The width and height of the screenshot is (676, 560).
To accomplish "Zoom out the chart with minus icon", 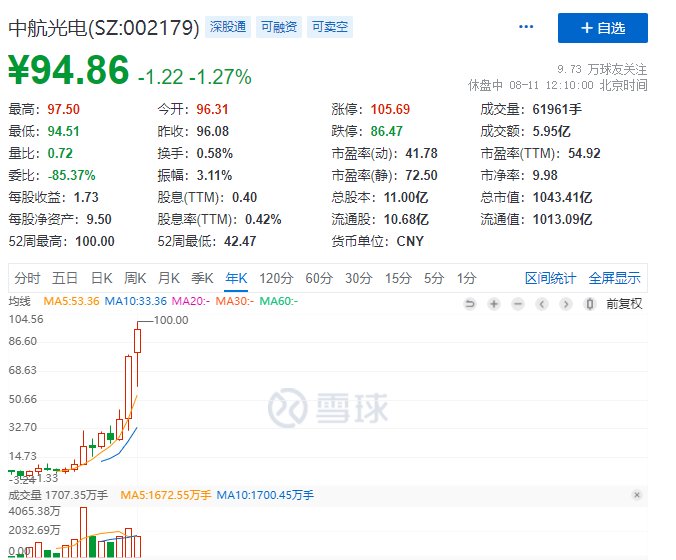I will coord(518,304).
